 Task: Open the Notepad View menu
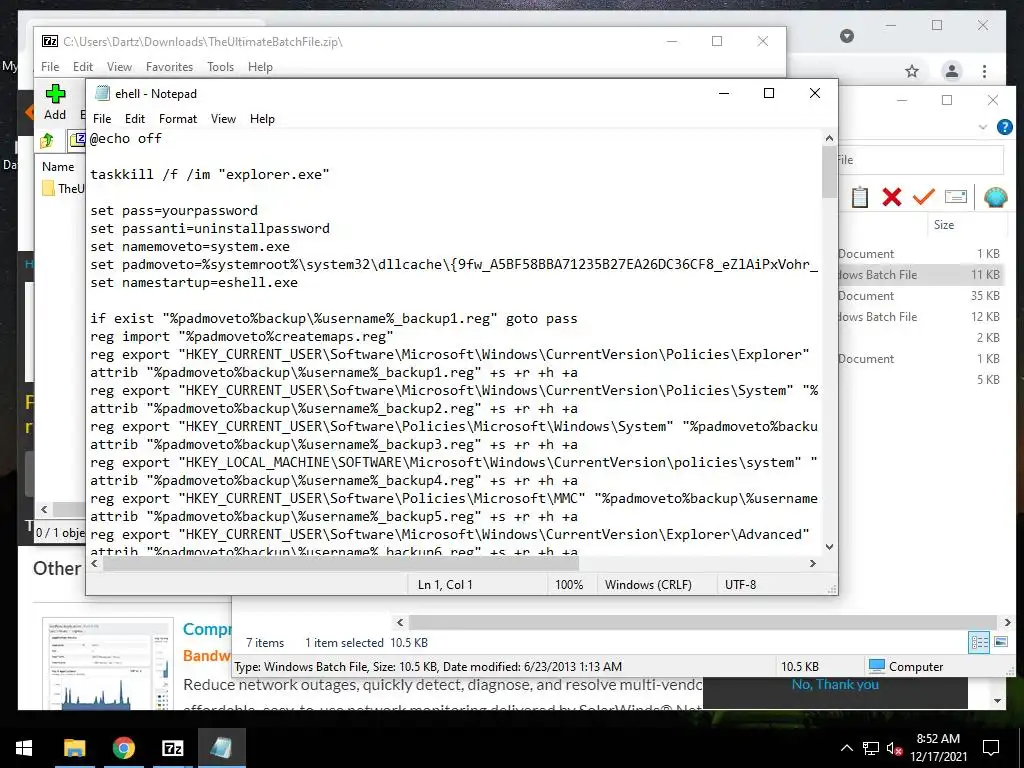(x=223, y=119)
